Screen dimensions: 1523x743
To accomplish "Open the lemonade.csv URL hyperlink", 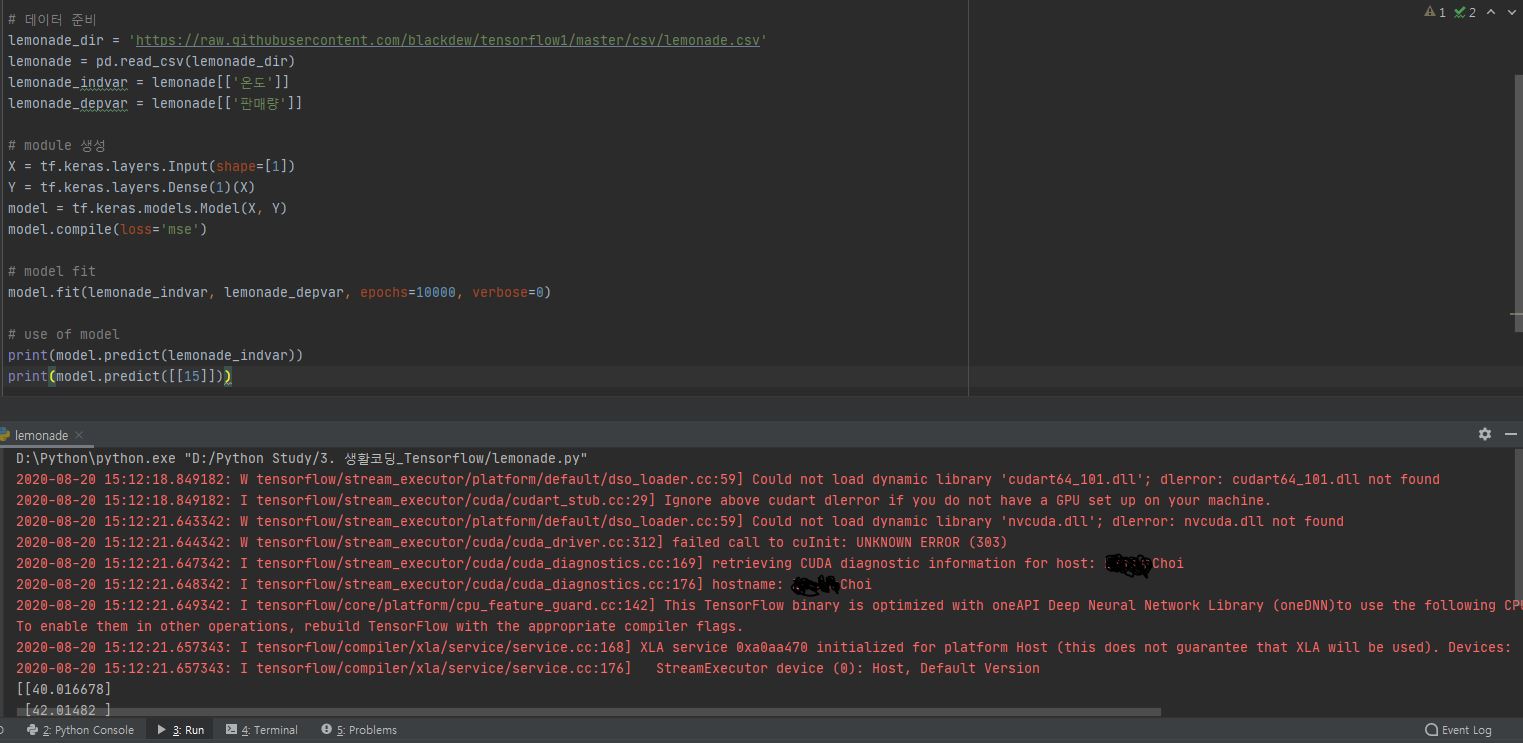I will click(x=448, y=40).
